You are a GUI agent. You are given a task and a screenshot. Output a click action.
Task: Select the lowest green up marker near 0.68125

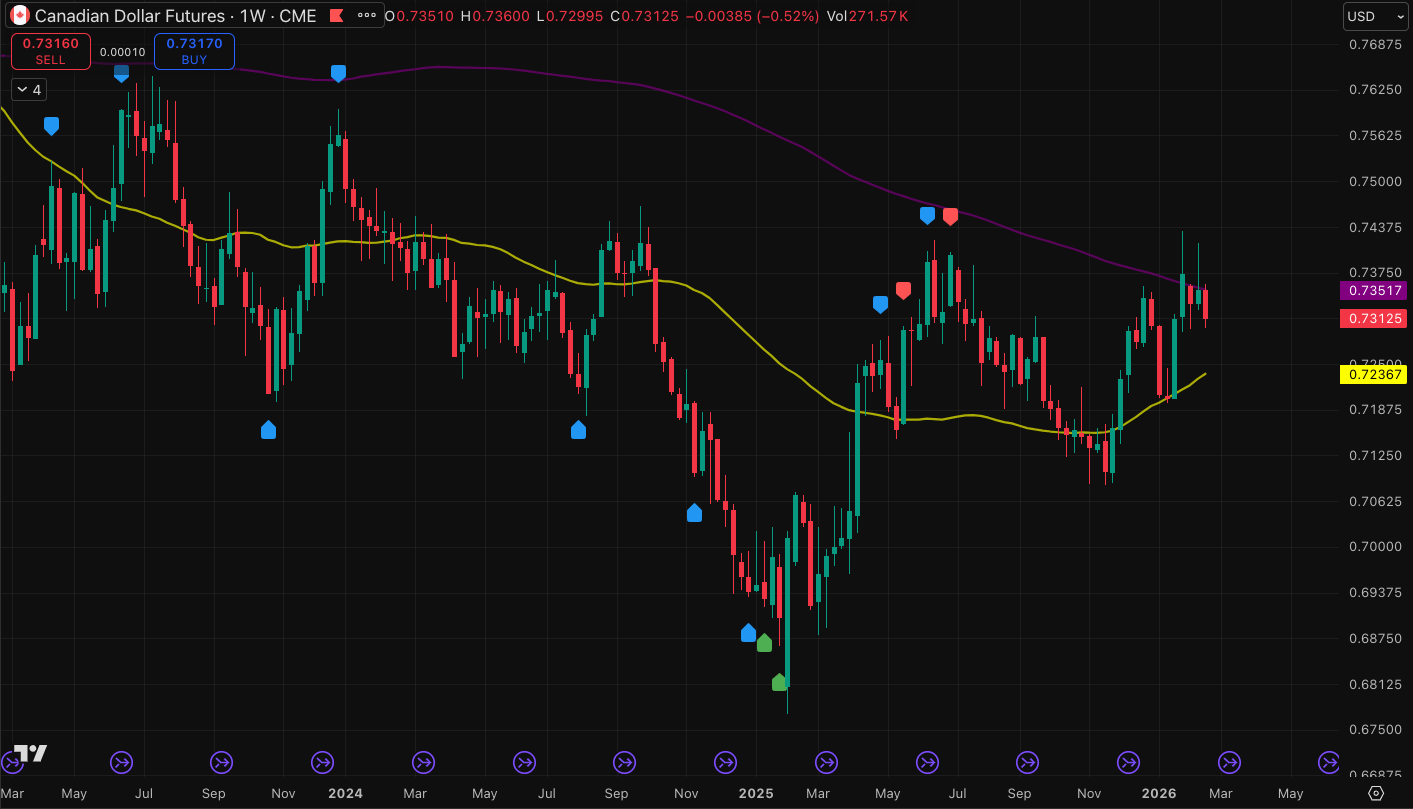[780, 682]
